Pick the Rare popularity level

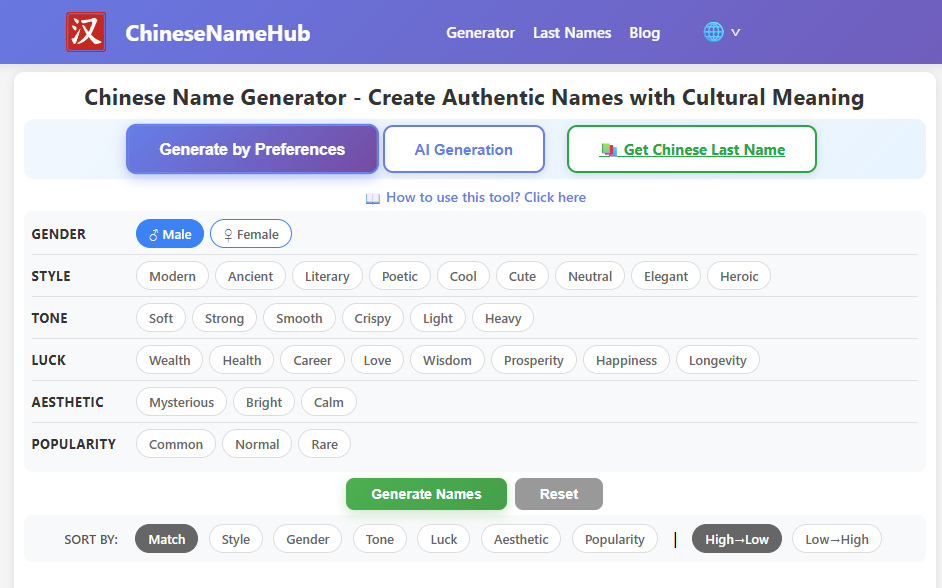pos(324,443)
